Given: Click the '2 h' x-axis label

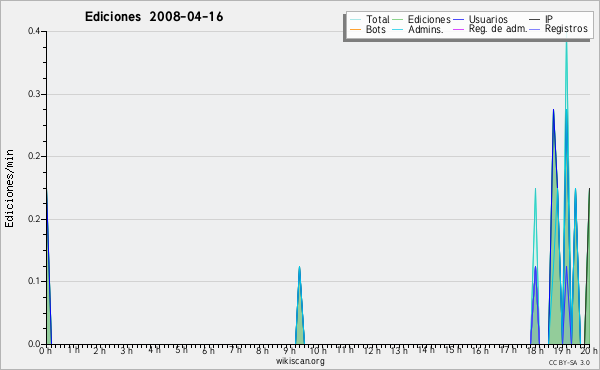Looking at the screenshot, I should tap(99, 351).
